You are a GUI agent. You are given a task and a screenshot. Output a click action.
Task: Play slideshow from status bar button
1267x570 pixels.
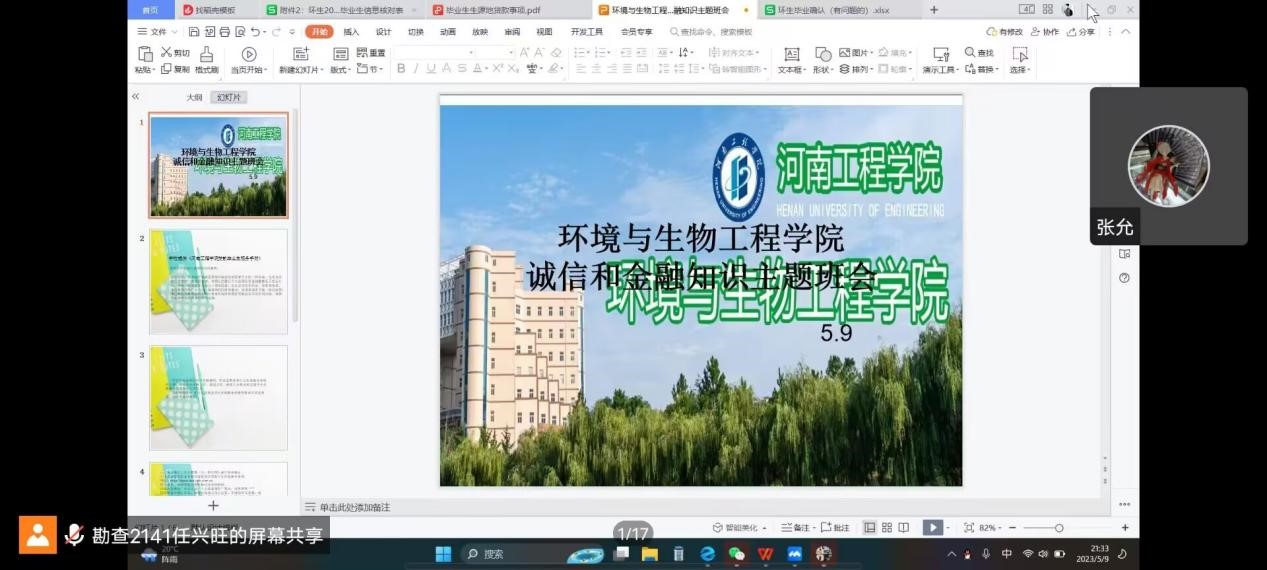coord(932,527)
